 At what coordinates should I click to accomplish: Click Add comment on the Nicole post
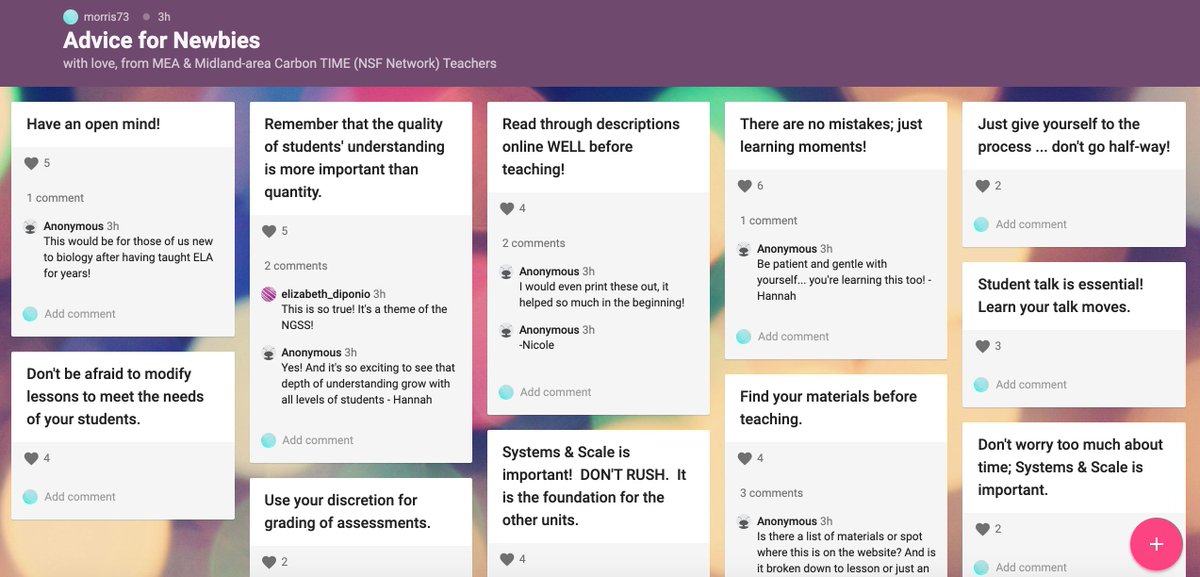[x=556, y=392]
